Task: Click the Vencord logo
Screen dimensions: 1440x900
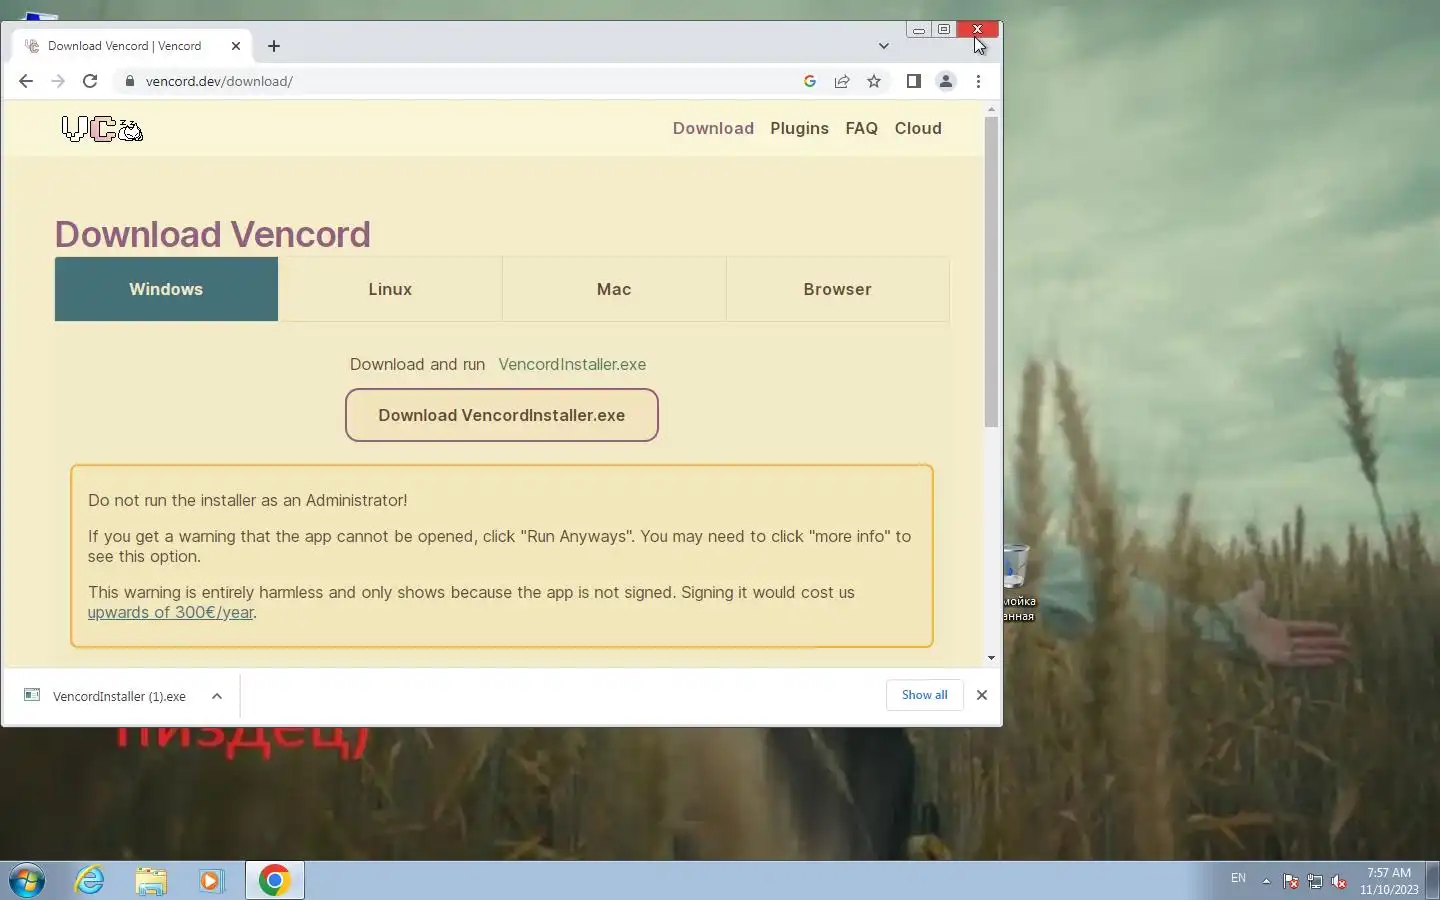Action: (x=102, y=129)
